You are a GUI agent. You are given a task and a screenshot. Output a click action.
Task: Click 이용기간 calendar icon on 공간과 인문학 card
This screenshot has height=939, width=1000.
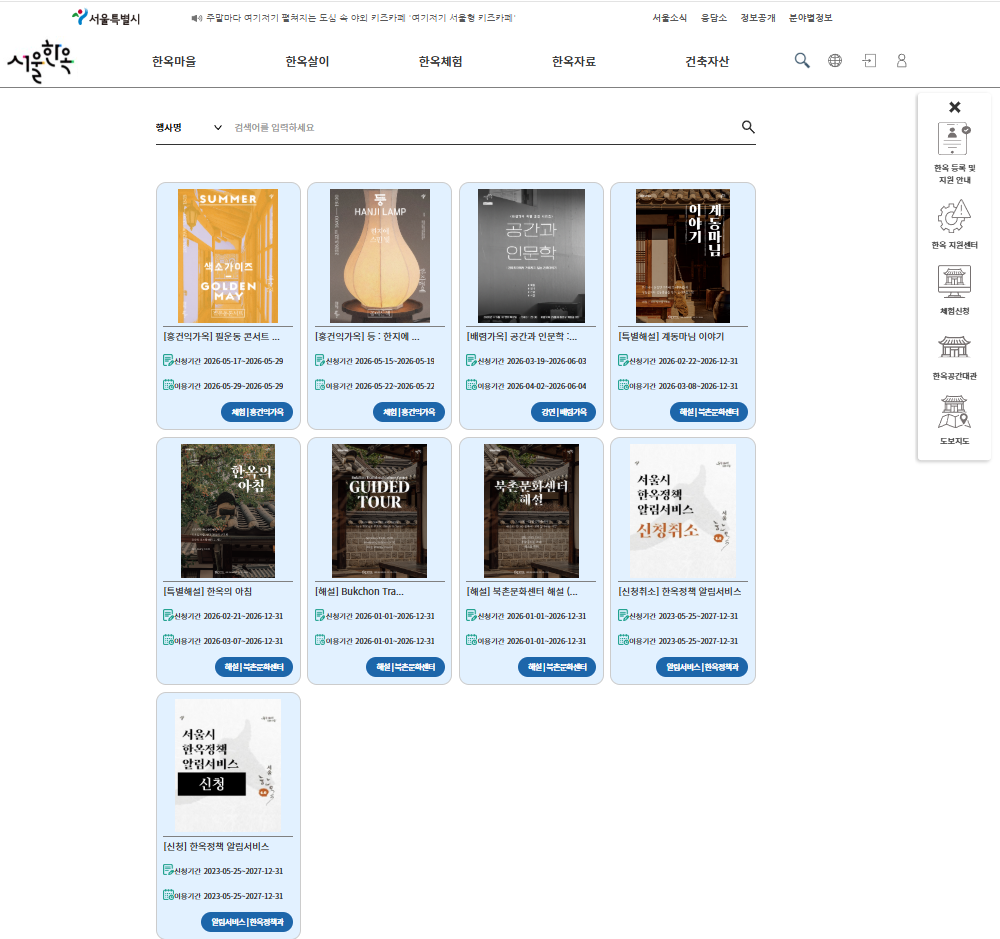click(x=471, y=385)
